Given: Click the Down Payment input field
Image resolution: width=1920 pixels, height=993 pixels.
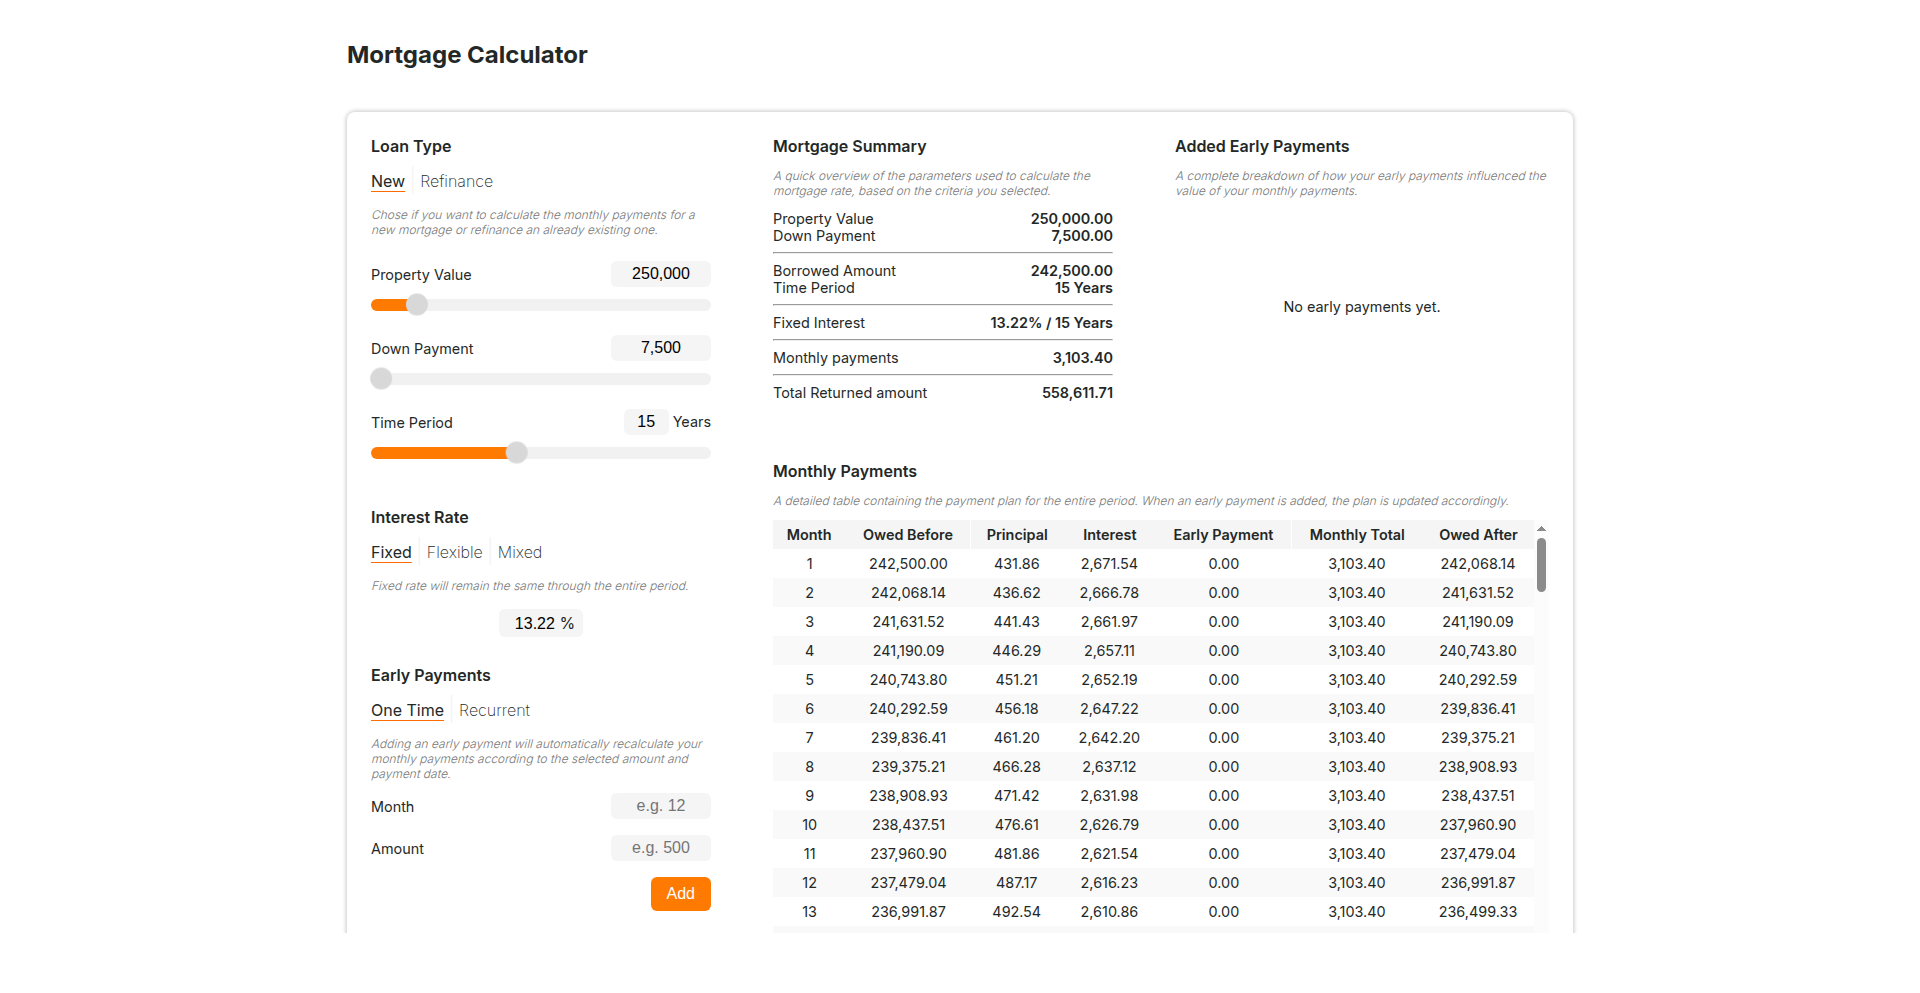Looking at the screenshot, I should point(660,348).
